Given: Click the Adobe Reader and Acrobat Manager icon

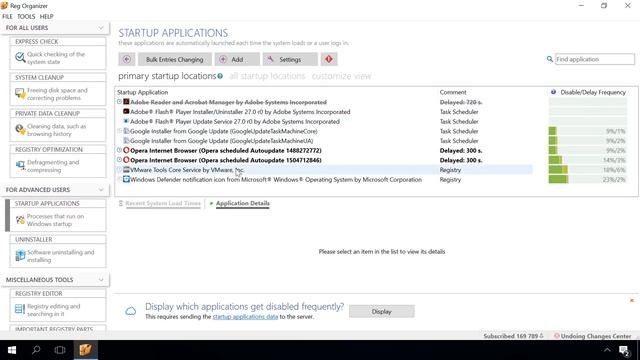Looking at the screenshot, I should pos(126,102).
